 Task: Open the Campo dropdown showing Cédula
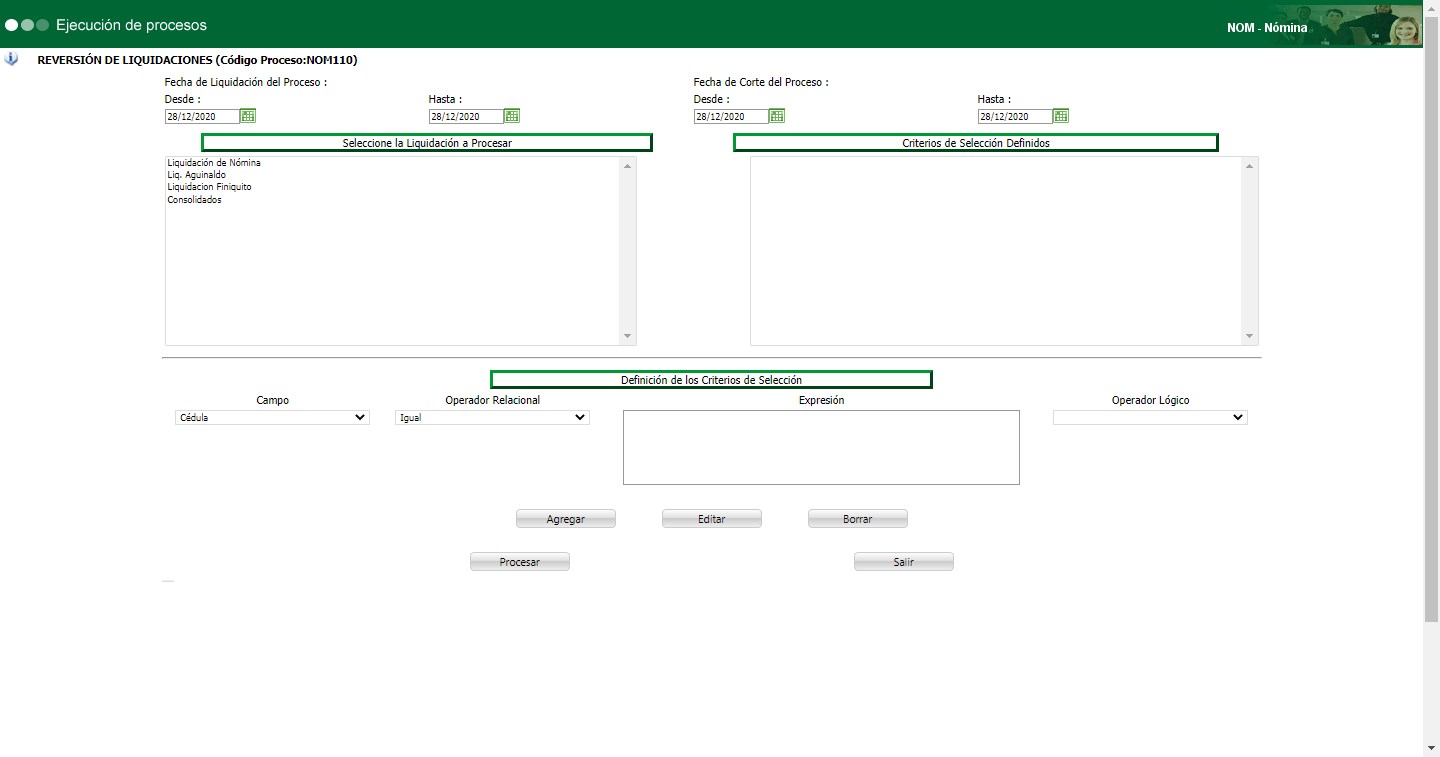(272, 417)
